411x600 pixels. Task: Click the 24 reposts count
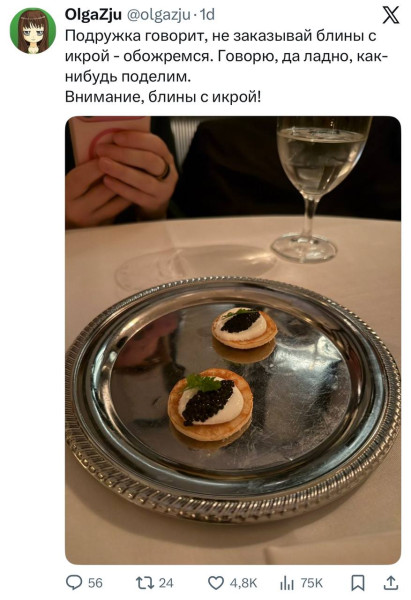pos(166,583)
